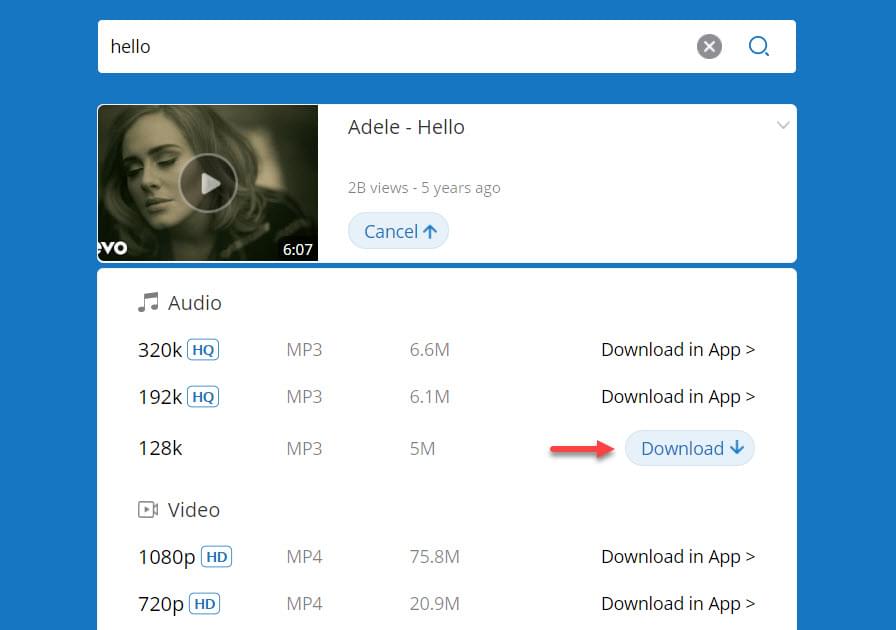Click the 6:07 duration label
This screenshot has width=896, height=630.
[298, 249]
